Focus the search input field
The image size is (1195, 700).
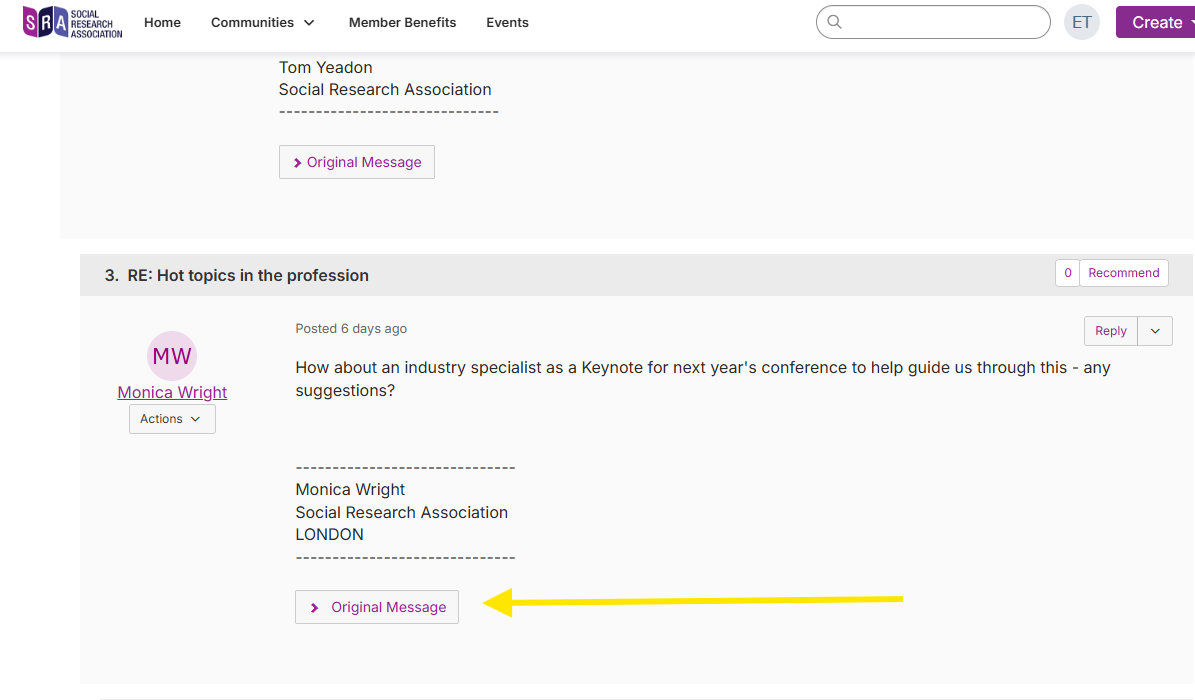click(934, 22)
